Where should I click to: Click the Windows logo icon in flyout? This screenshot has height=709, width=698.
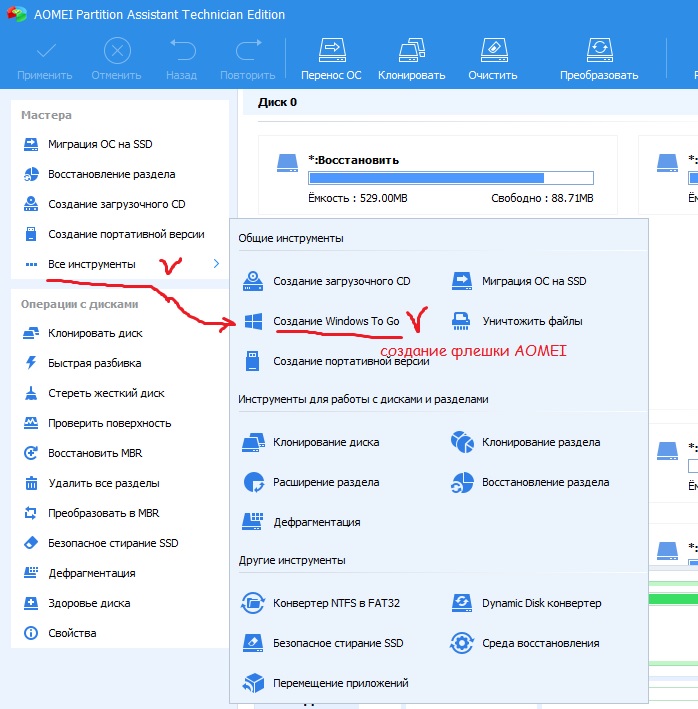(253, 321)
